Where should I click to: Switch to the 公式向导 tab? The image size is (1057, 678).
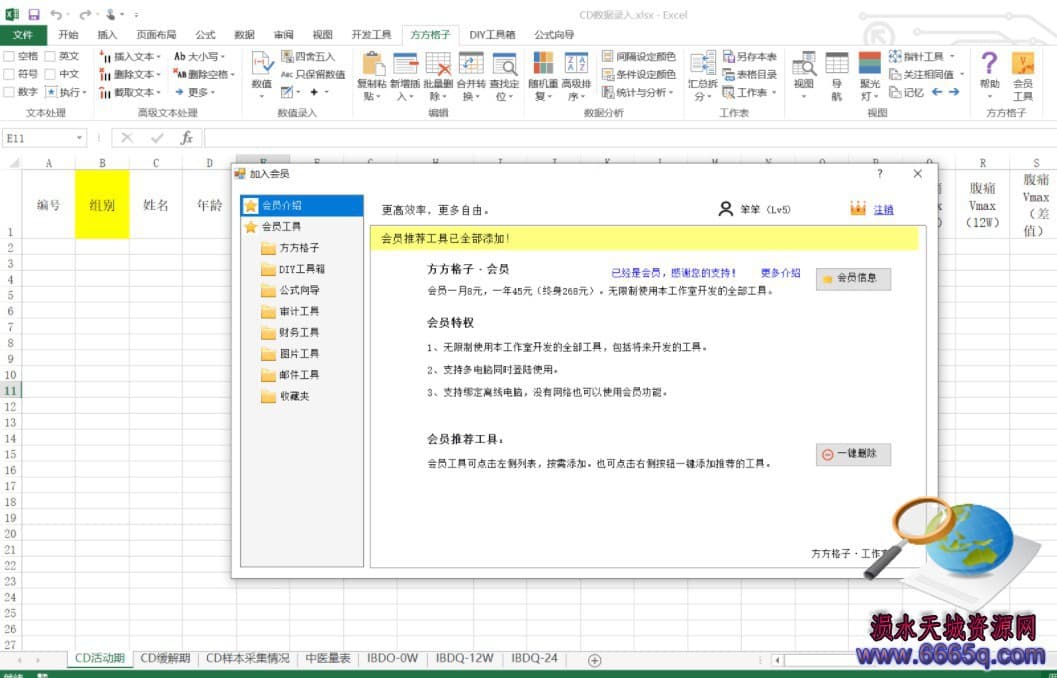(554, 35)
